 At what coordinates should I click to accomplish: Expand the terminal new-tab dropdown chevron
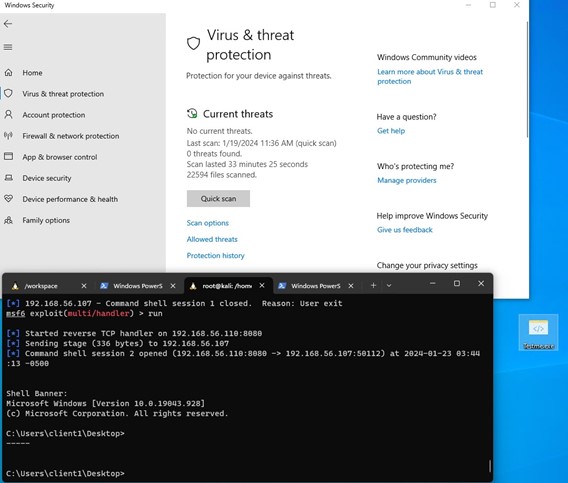[389, 286]
